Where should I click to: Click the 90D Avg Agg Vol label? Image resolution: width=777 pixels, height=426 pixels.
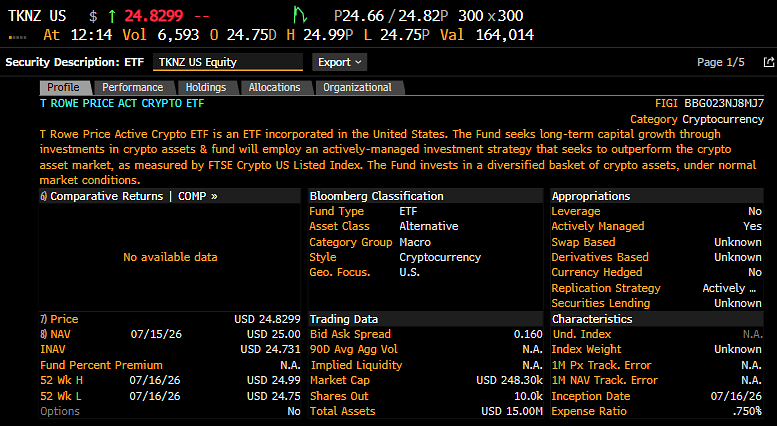pyautogui.click(x=354, y=349)
